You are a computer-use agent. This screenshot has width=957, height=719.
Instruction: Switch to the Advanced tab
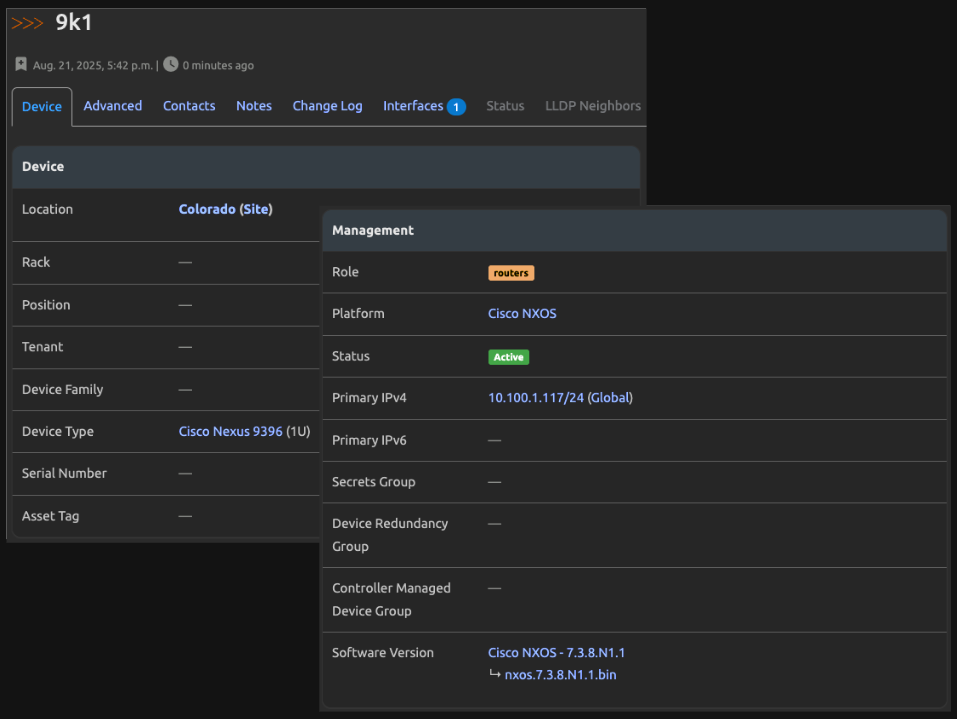[112, 105]
